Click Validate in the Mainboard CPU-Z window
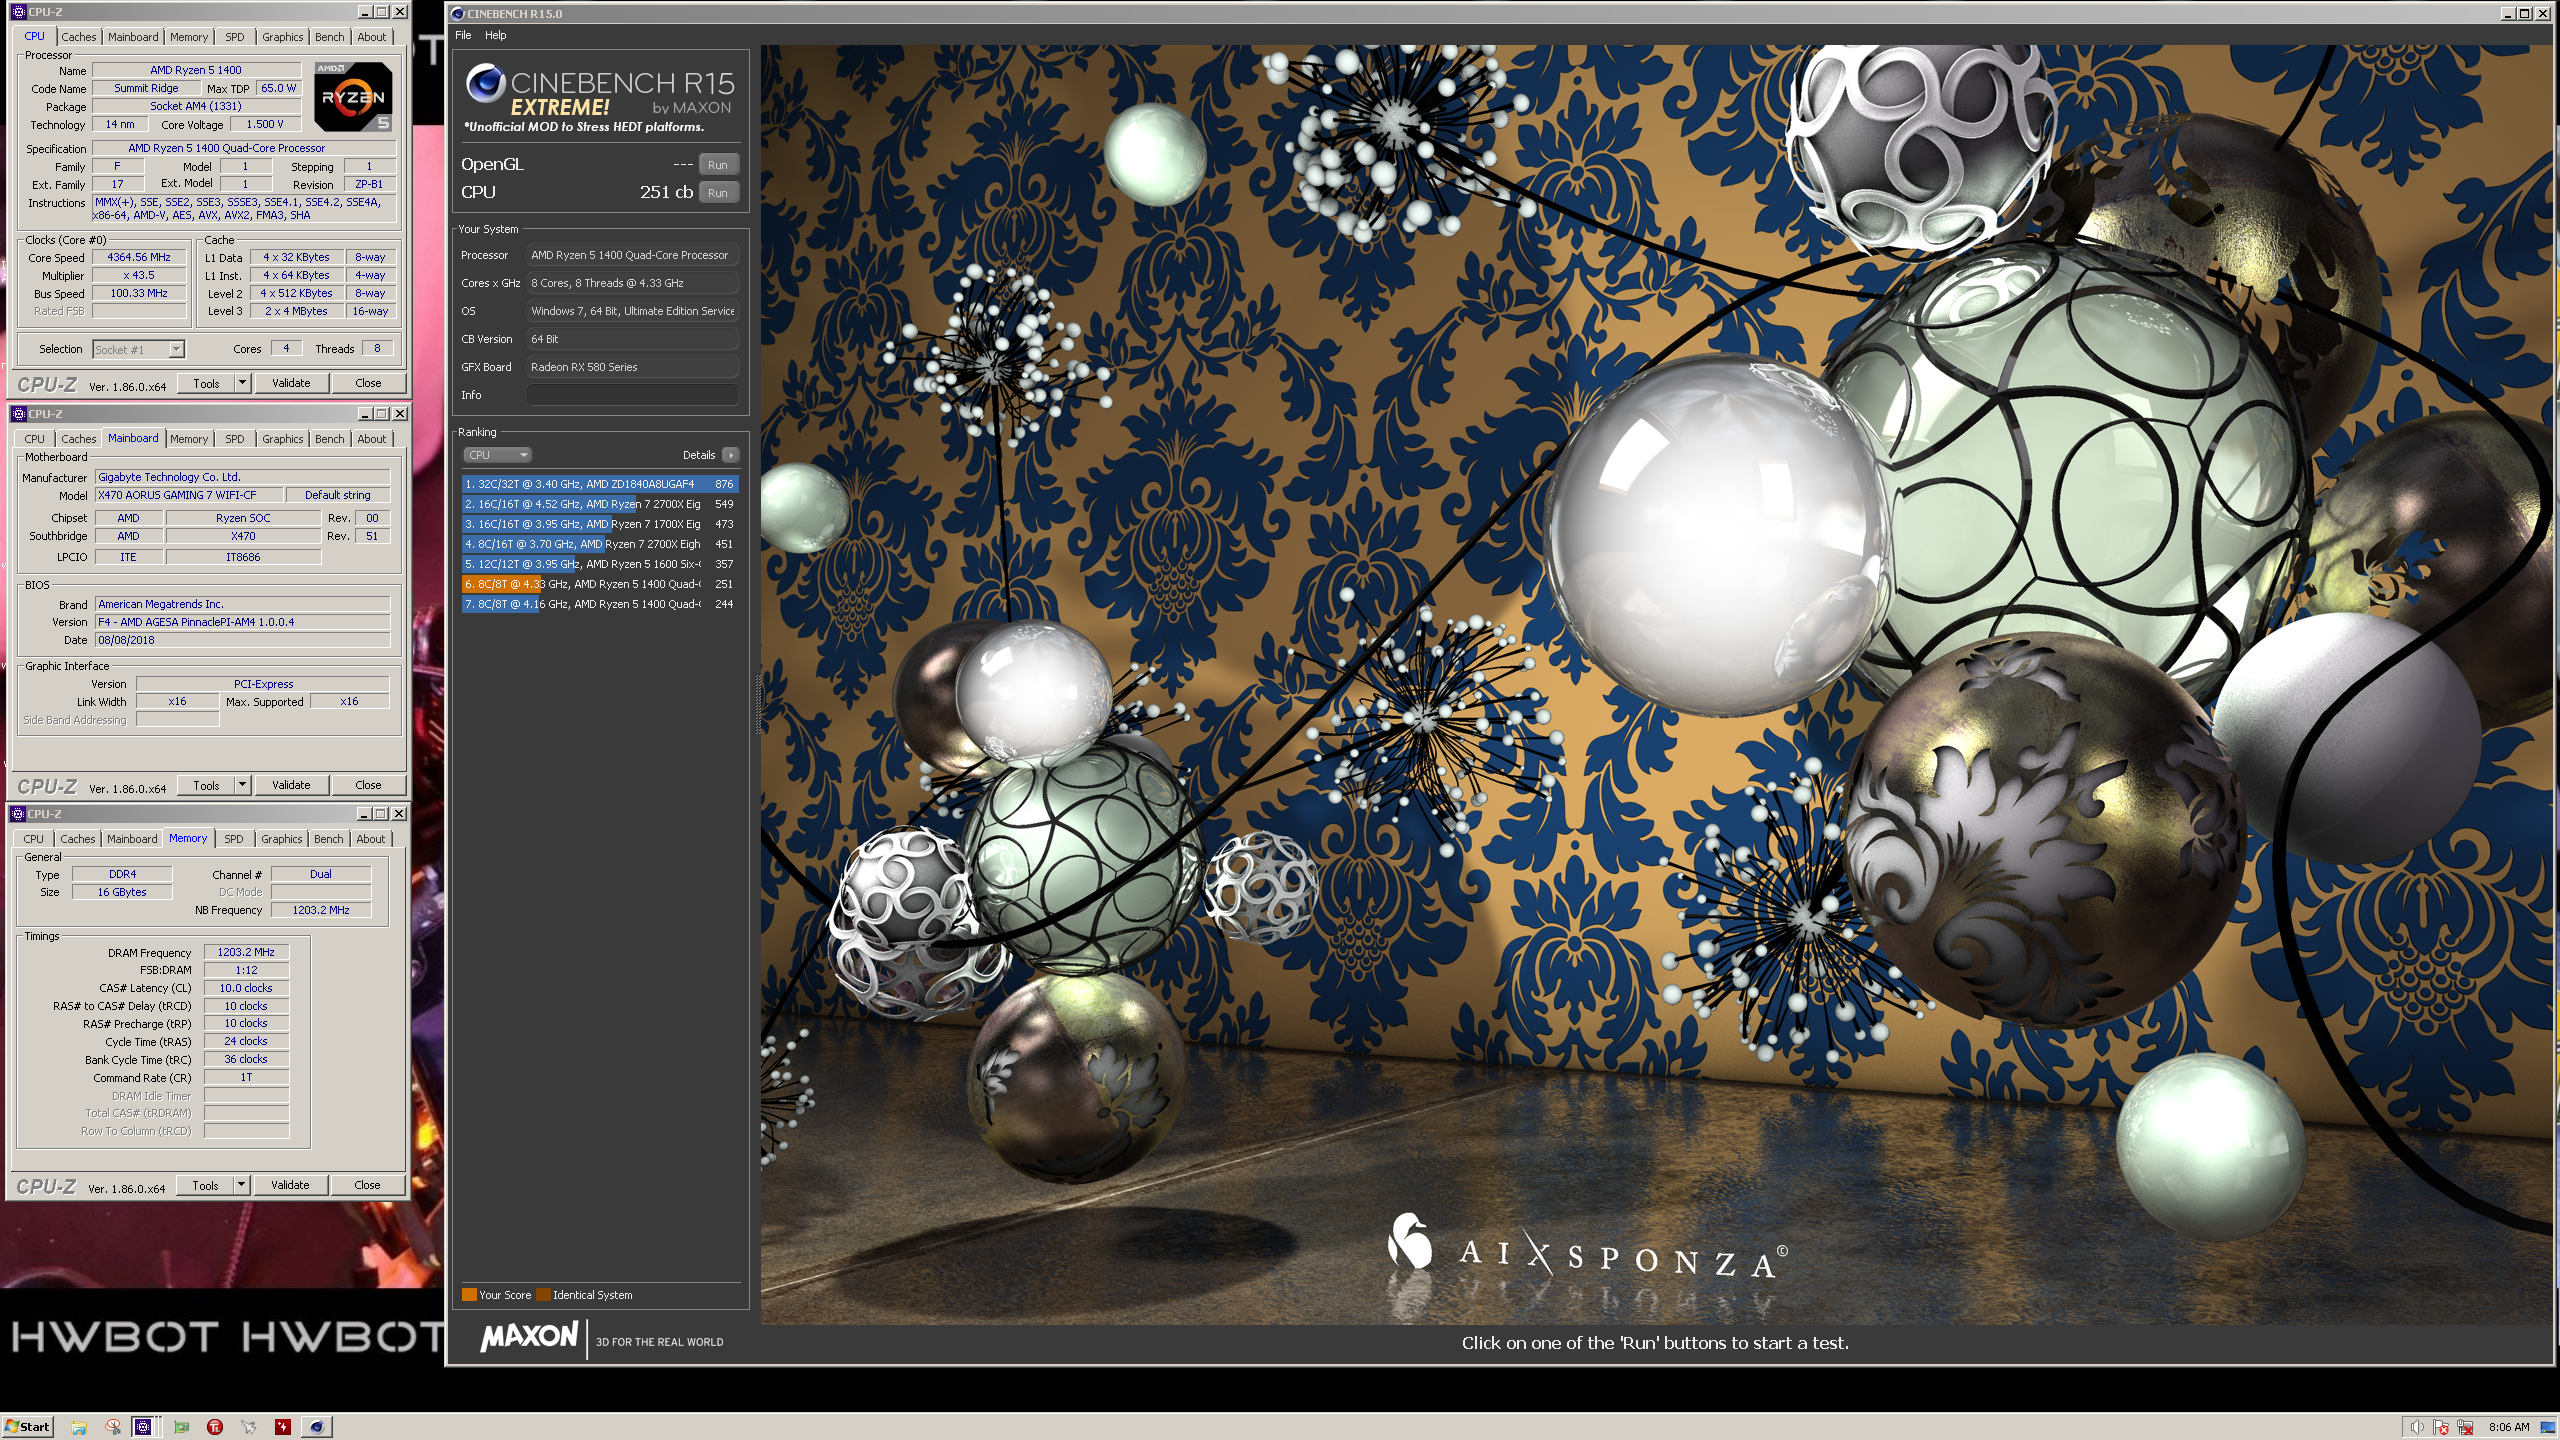 coord(291,785)
